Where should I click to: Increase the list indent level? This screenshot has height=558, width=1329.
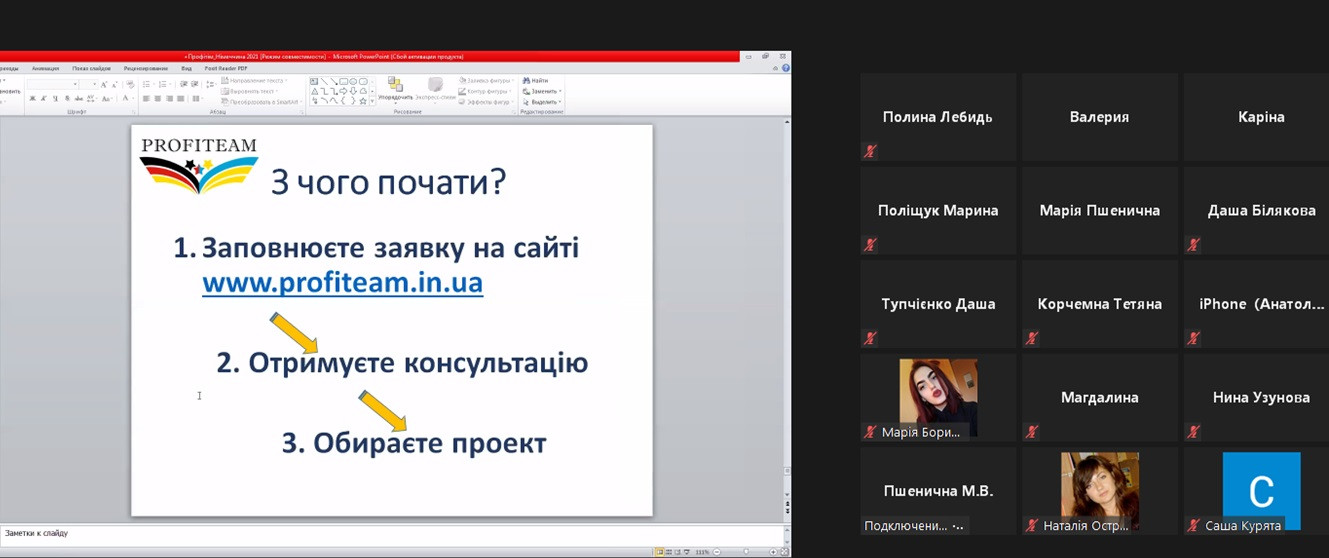pos(194,84)
